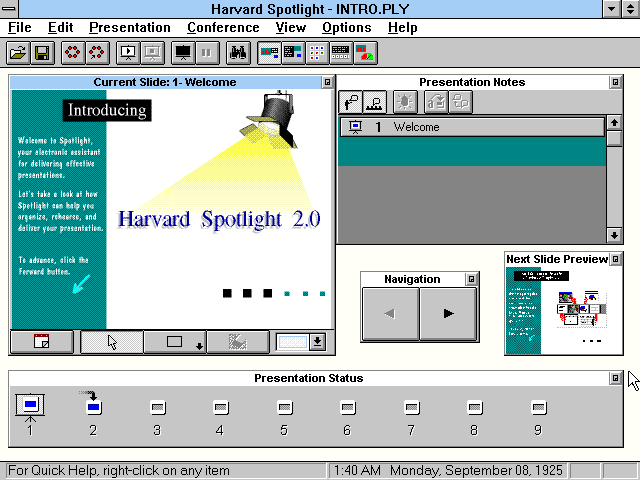Open the Conference menu

(x=223, y=28)
